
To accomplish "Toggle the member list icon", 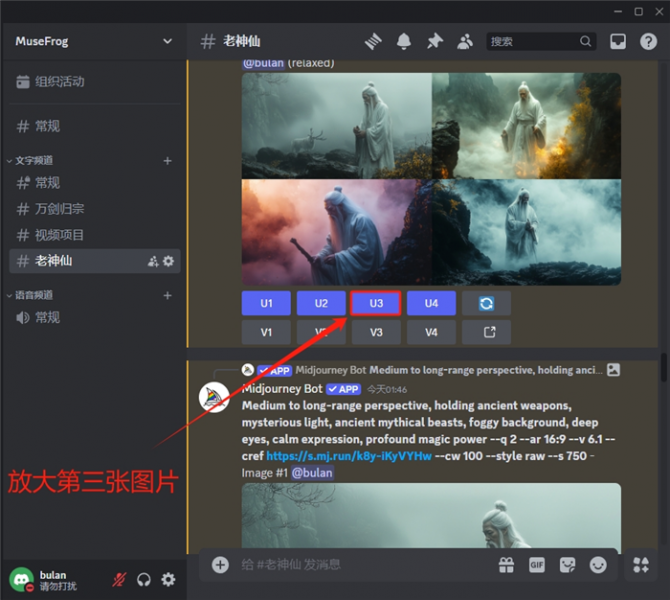I will click(465, 41).
